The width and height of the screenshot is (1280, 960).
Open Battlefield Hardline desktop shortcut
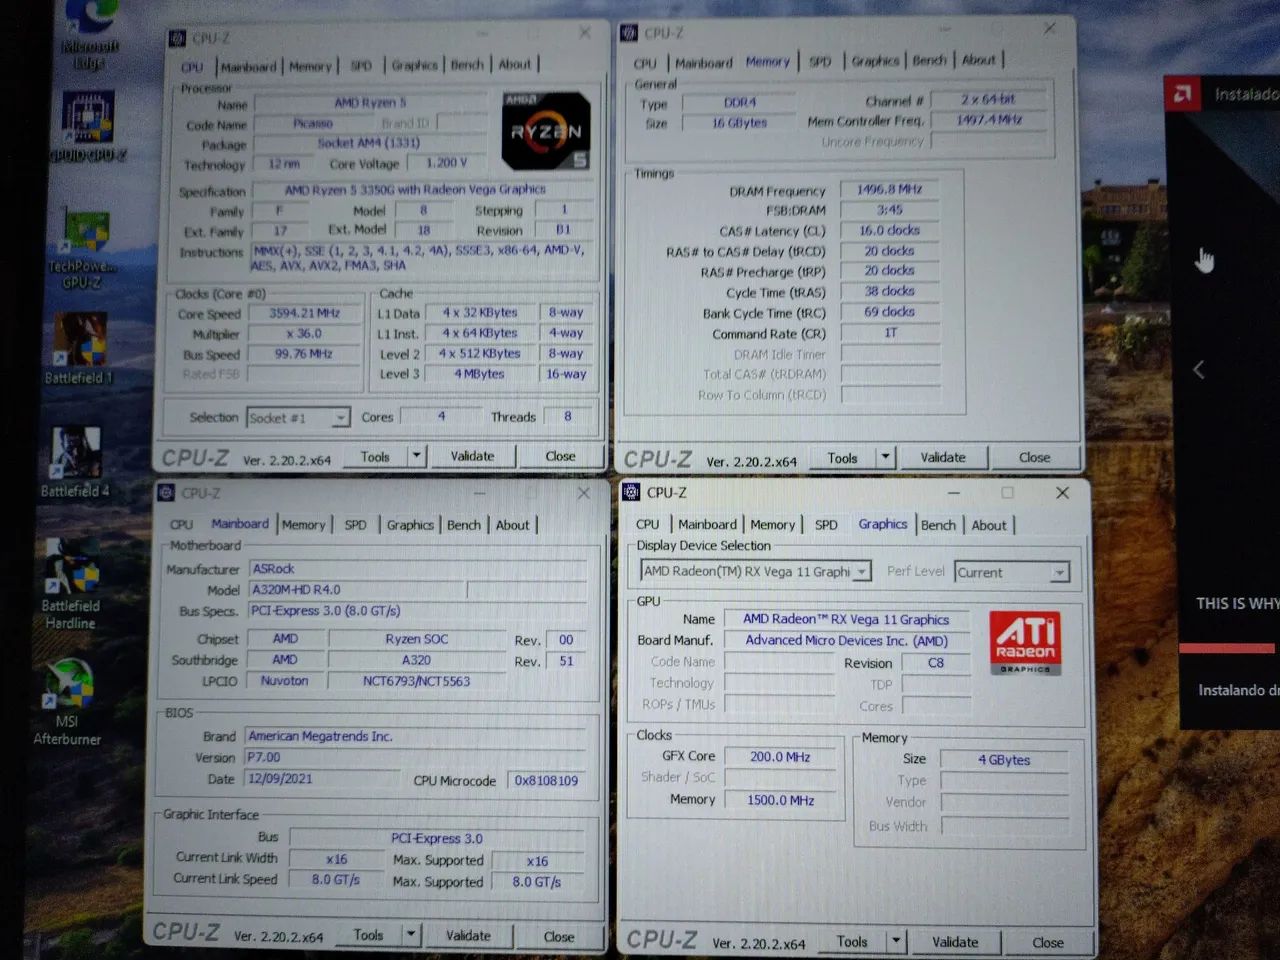tap(71, 584)
